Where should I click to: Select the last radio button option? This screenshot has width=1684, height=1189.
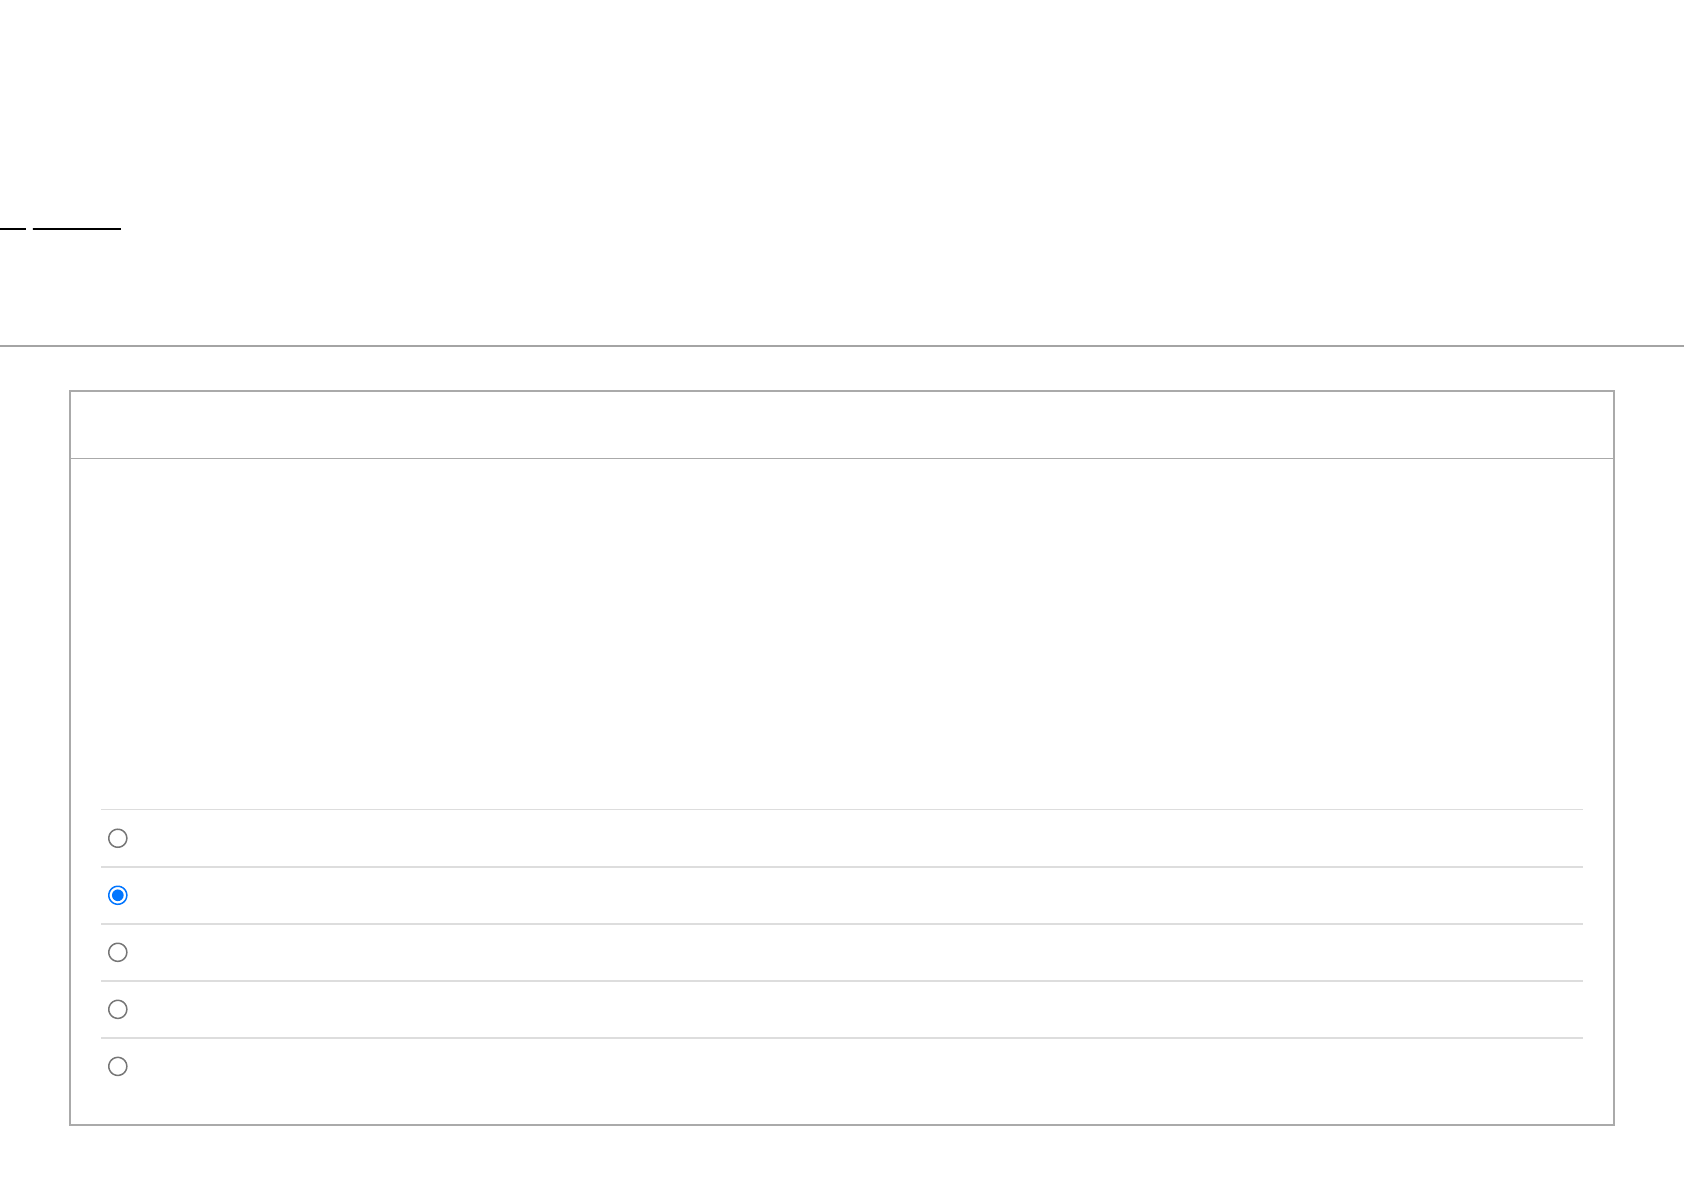click(x=118, y=1066)
